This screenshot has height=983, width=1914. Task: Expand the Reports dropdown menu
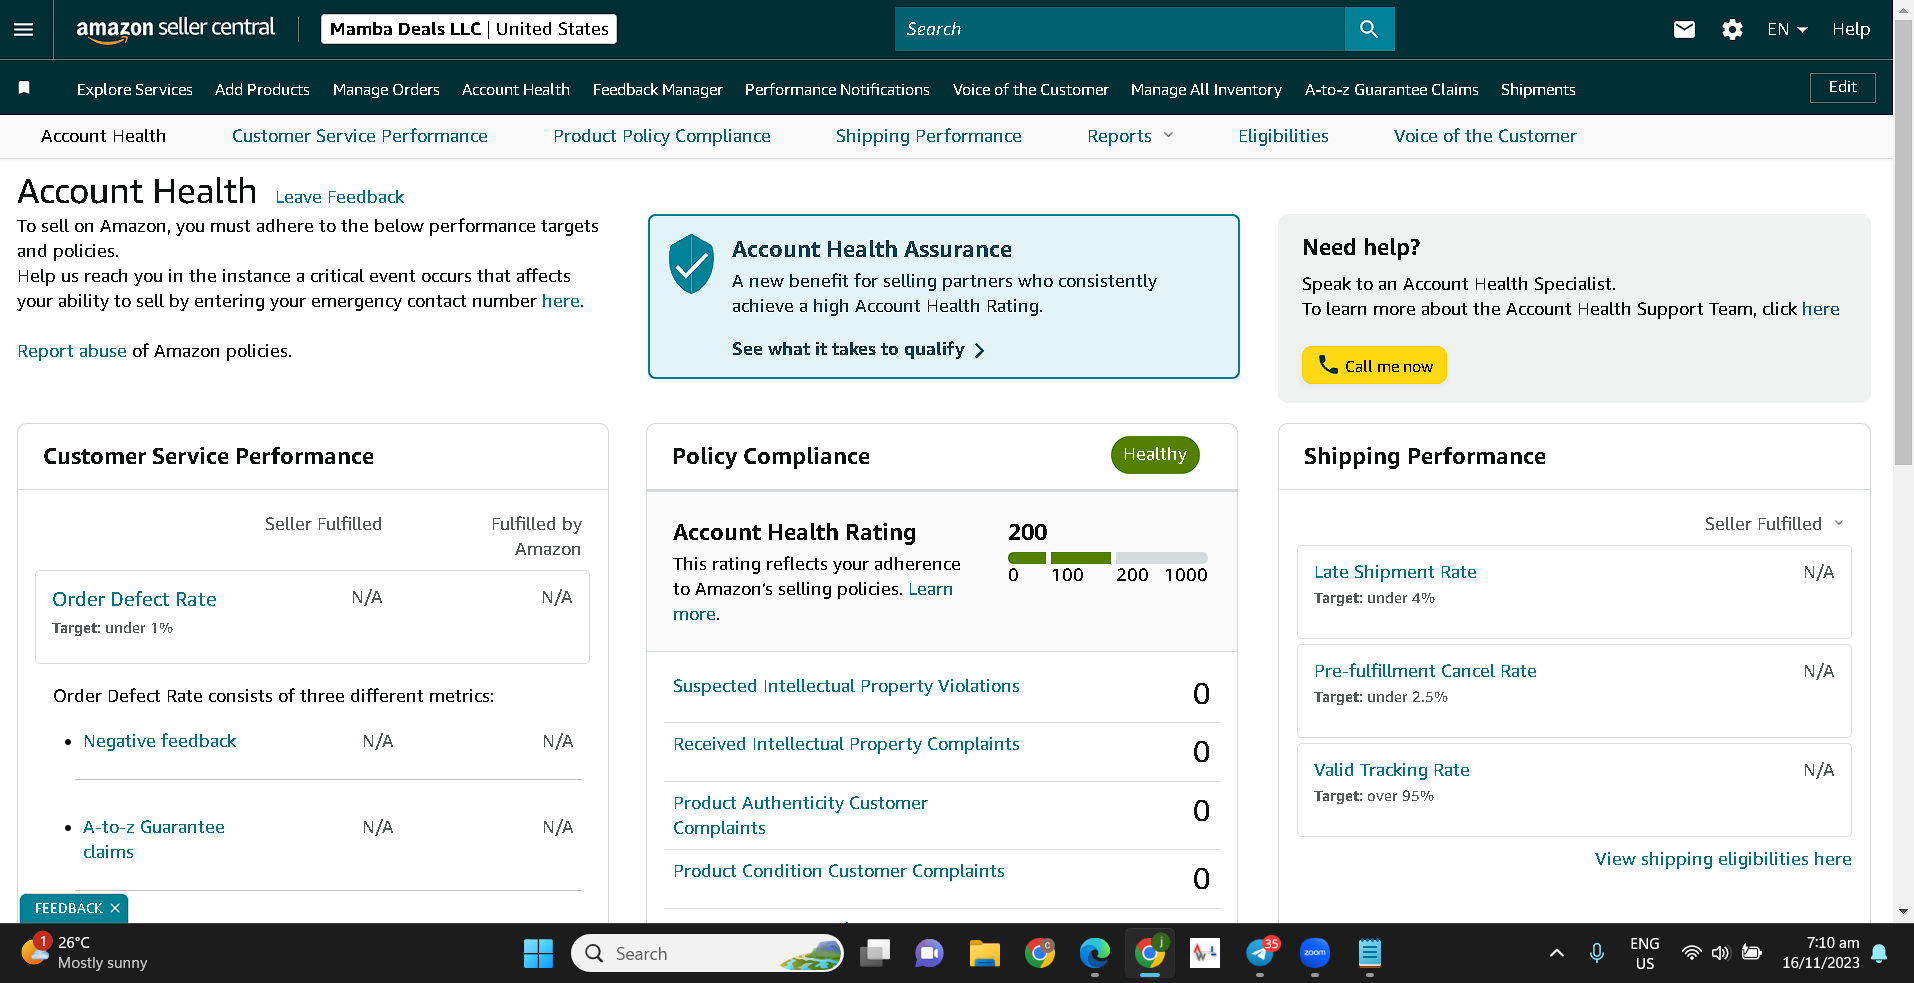click(1130, 136)
